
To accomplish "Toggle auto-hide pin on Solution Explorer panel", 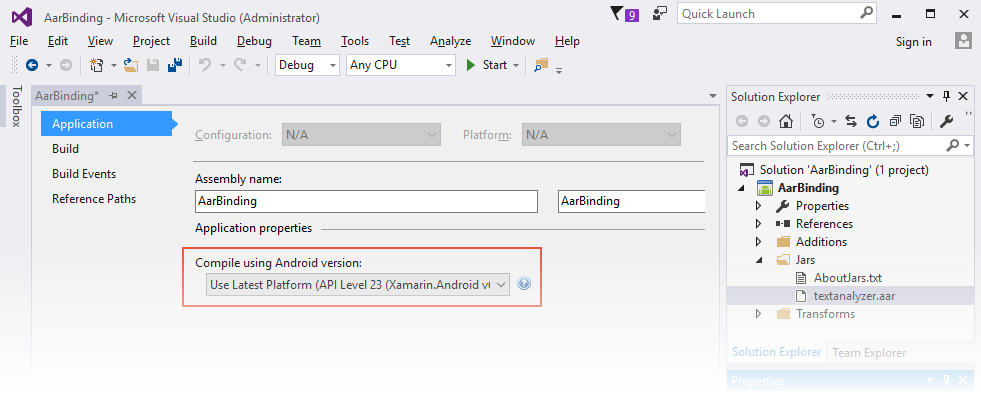I will click(947, 96).
